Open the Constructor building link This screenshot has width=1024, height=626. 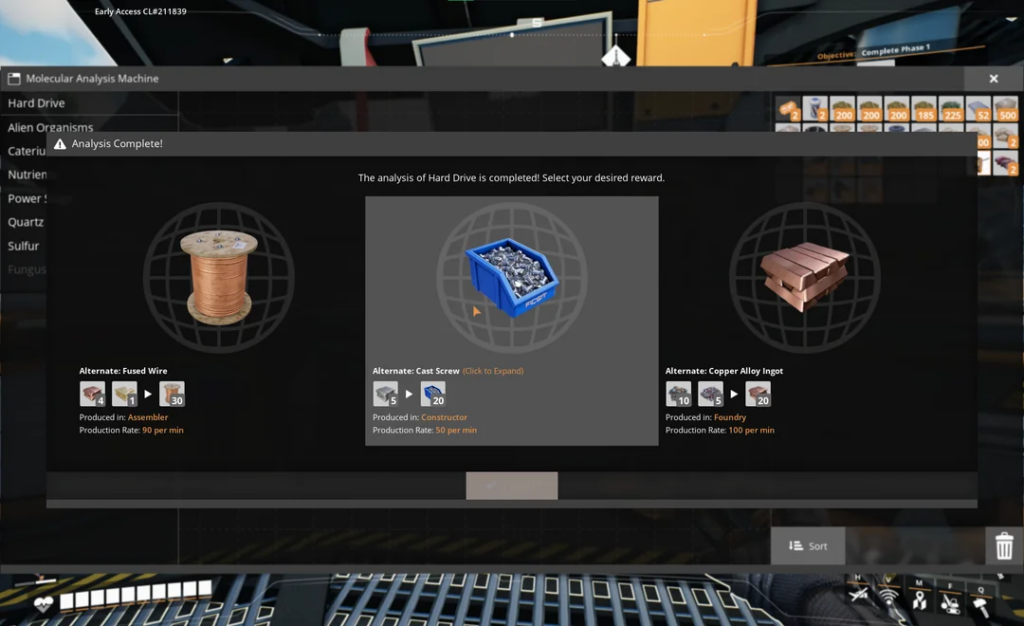point(444,417)
